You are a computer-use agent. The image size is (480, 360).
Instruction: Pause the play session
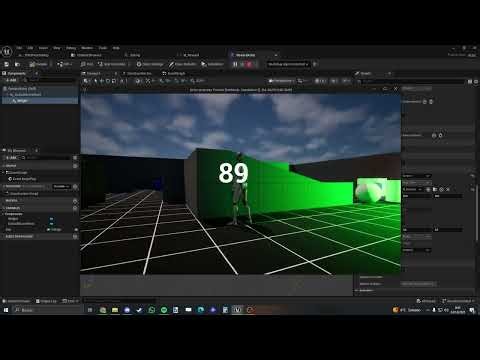pyautogui.click(x=235, y=64)
